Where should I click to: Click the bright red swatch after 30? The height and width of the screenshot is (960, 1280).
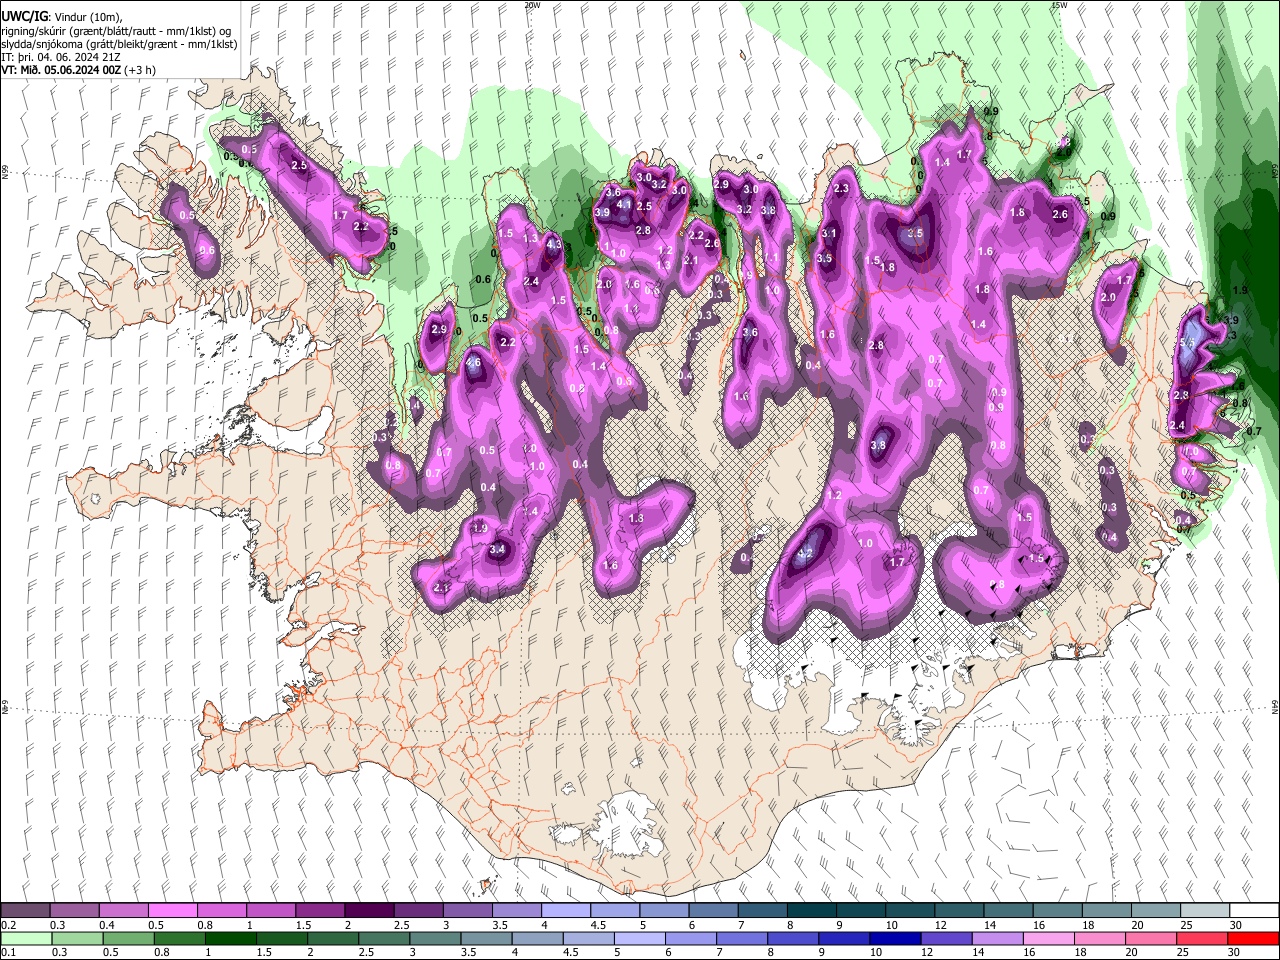(x=1254, y=938)
